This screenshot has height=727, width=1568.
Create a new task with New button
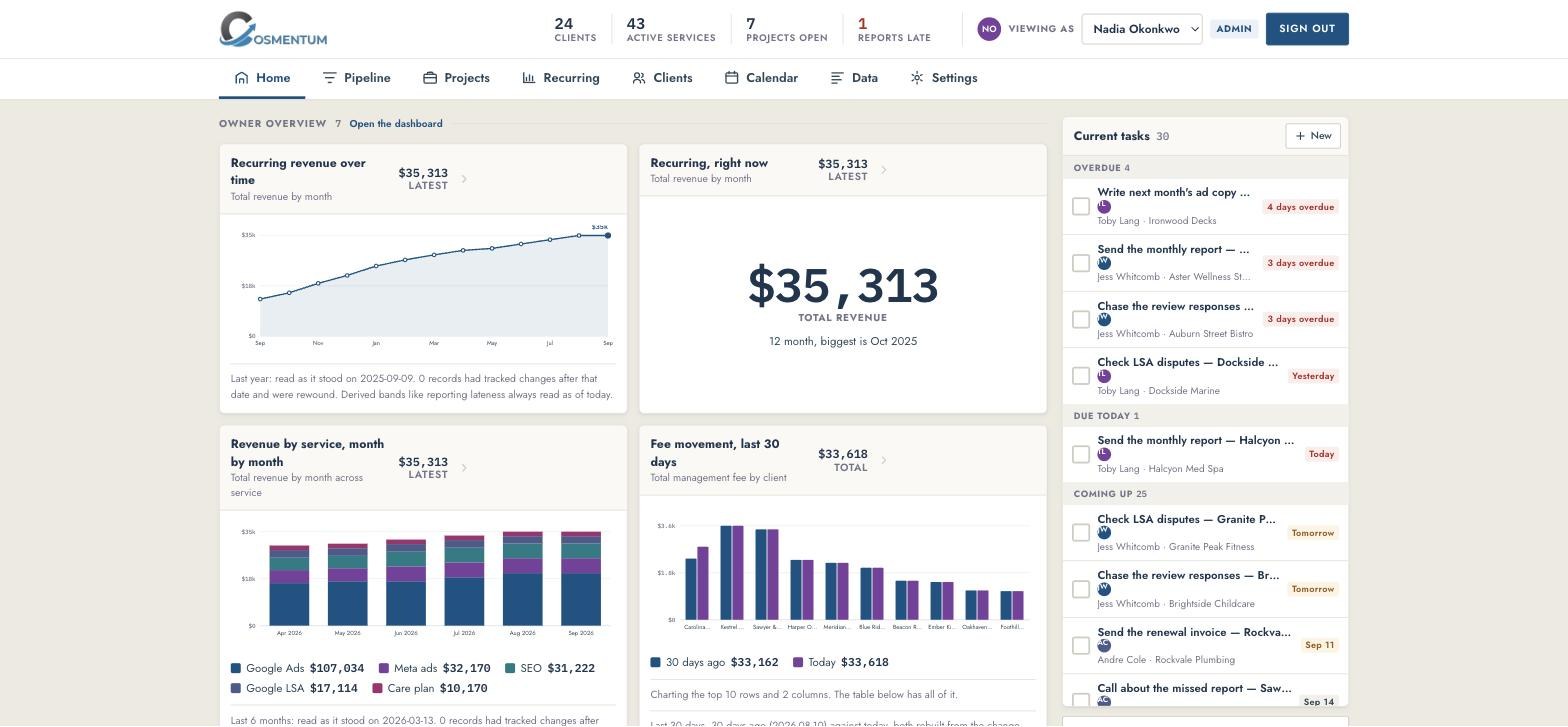pyautogui.click(x=1313, y=136)
